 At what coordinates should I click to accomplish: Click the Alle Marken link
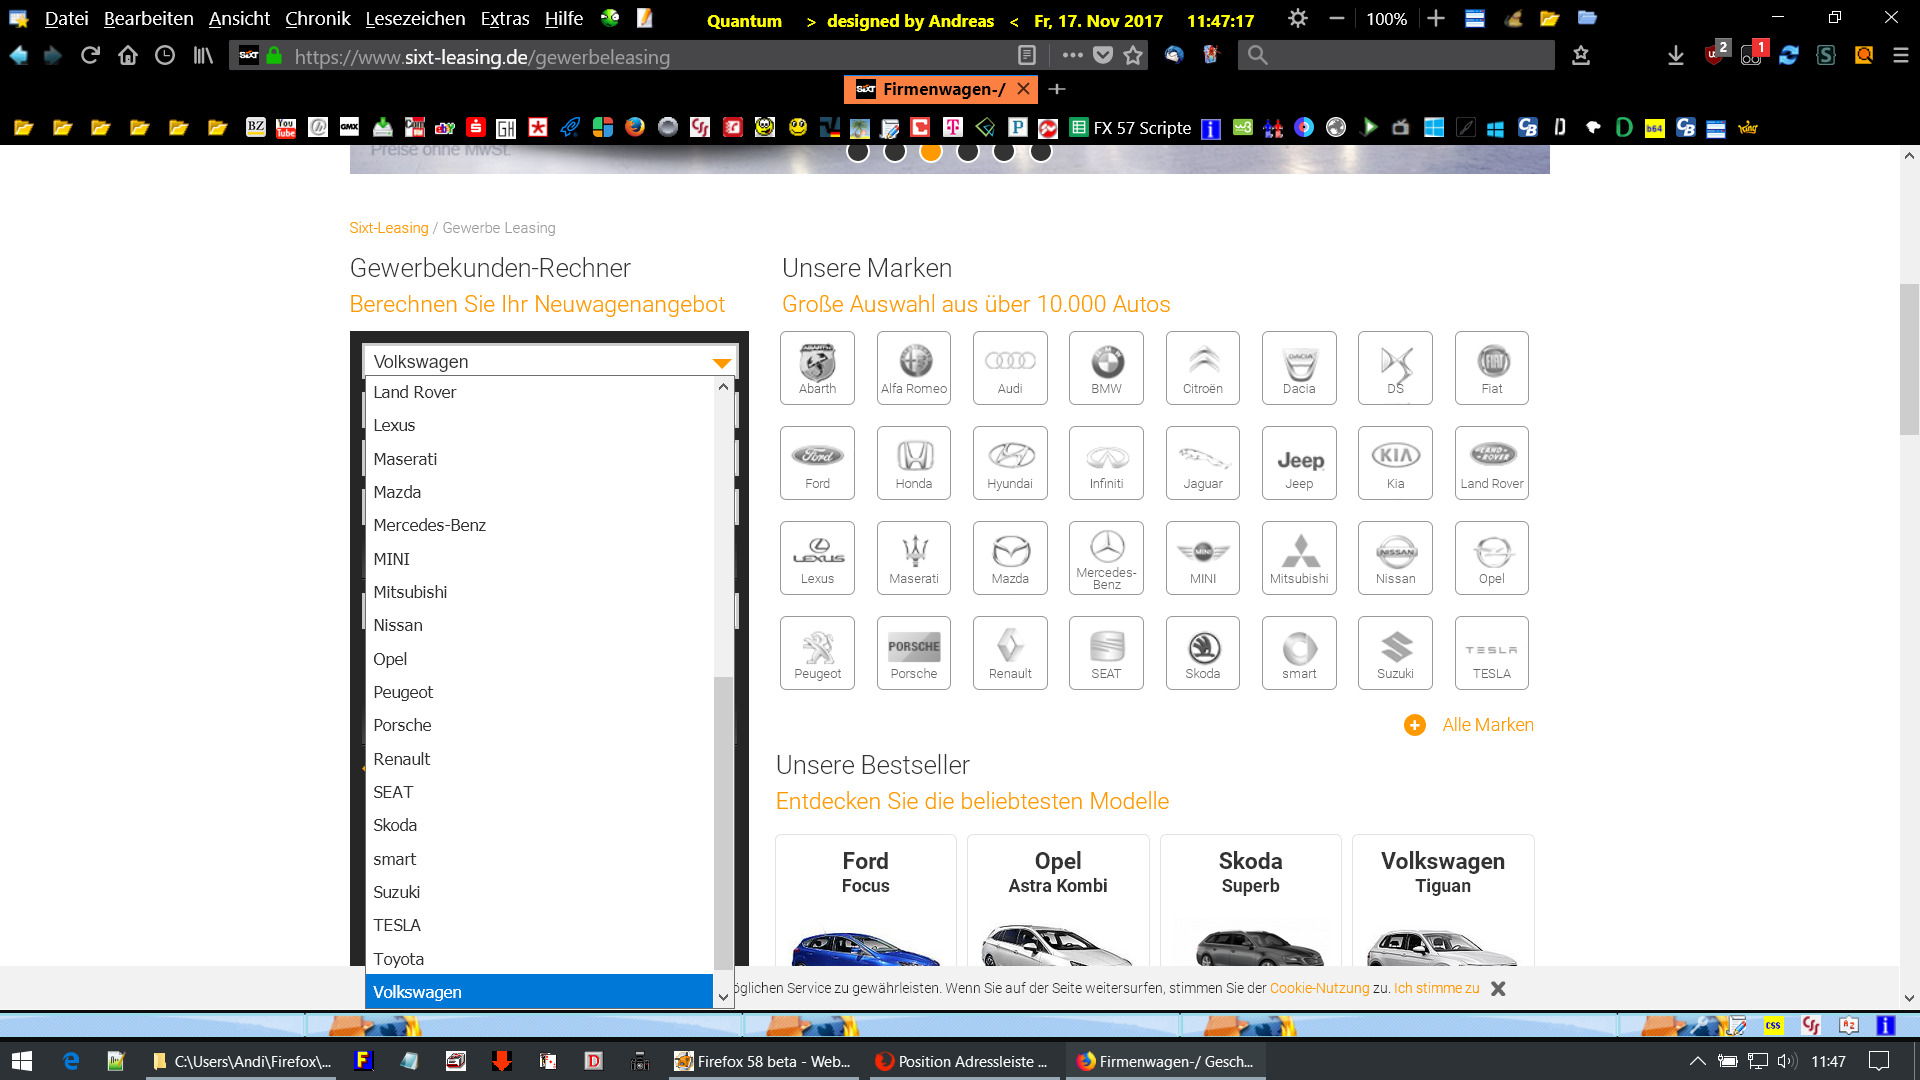coord(1487,725)
